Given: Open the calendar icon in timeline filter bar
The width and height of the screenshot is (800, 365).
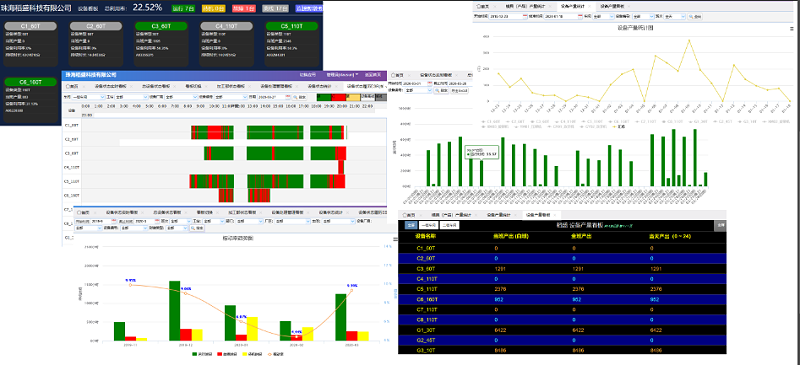Looking at the screenshot, I should pyautogui.click(x=288, y=96).
